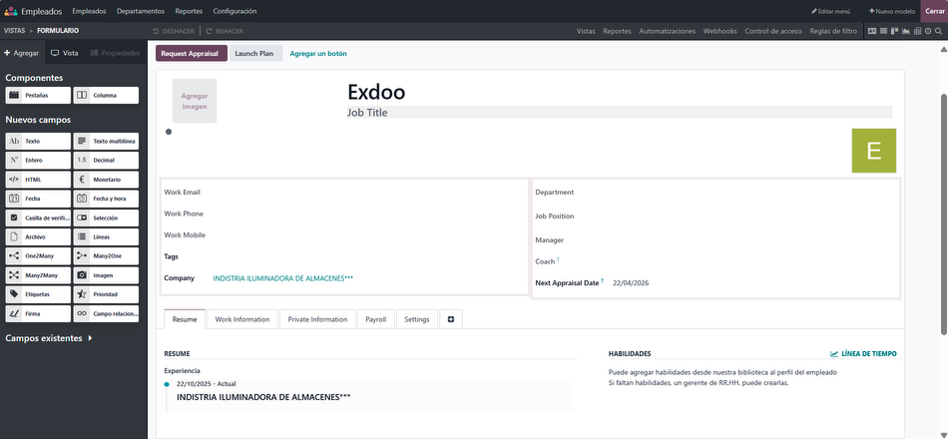Image resolution: width=948 pixels, height=439 pixels.
Task: Open Control de acceso
Action: (x=773, y=31)
